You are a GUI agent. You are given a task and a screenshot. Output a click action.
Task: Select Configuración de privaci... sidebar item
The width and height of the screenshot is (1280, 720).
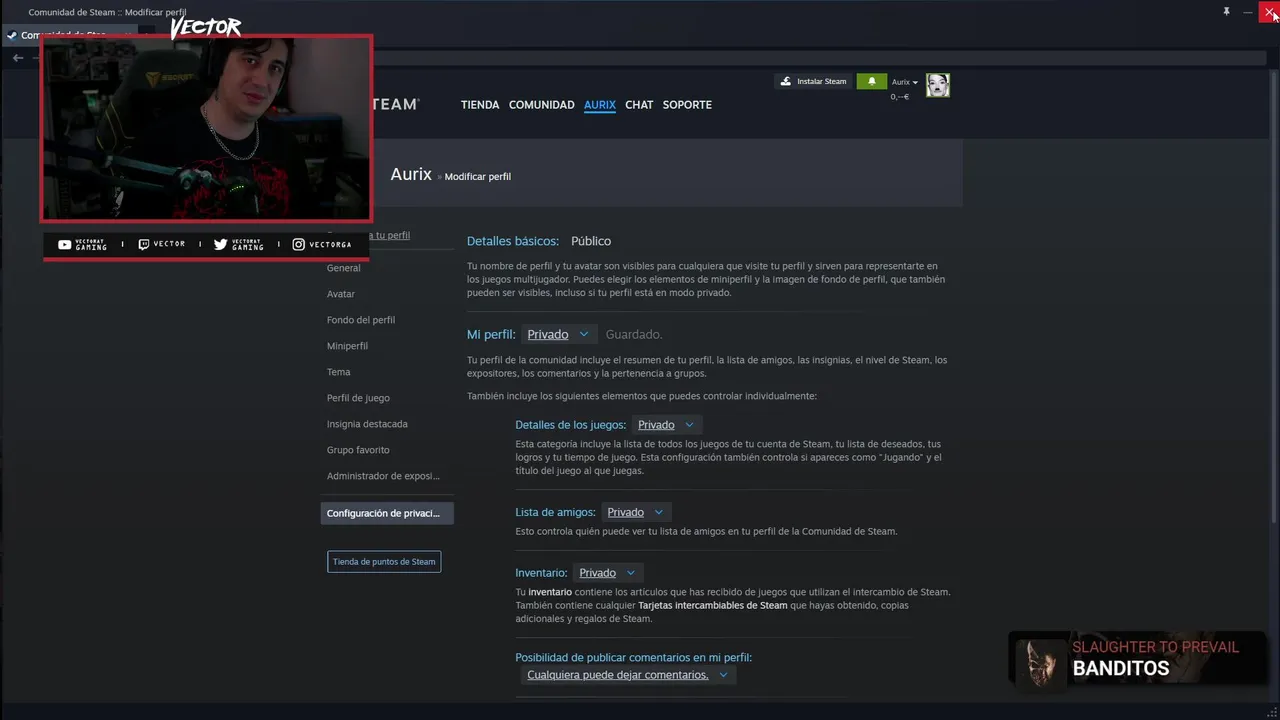(387, 513)
